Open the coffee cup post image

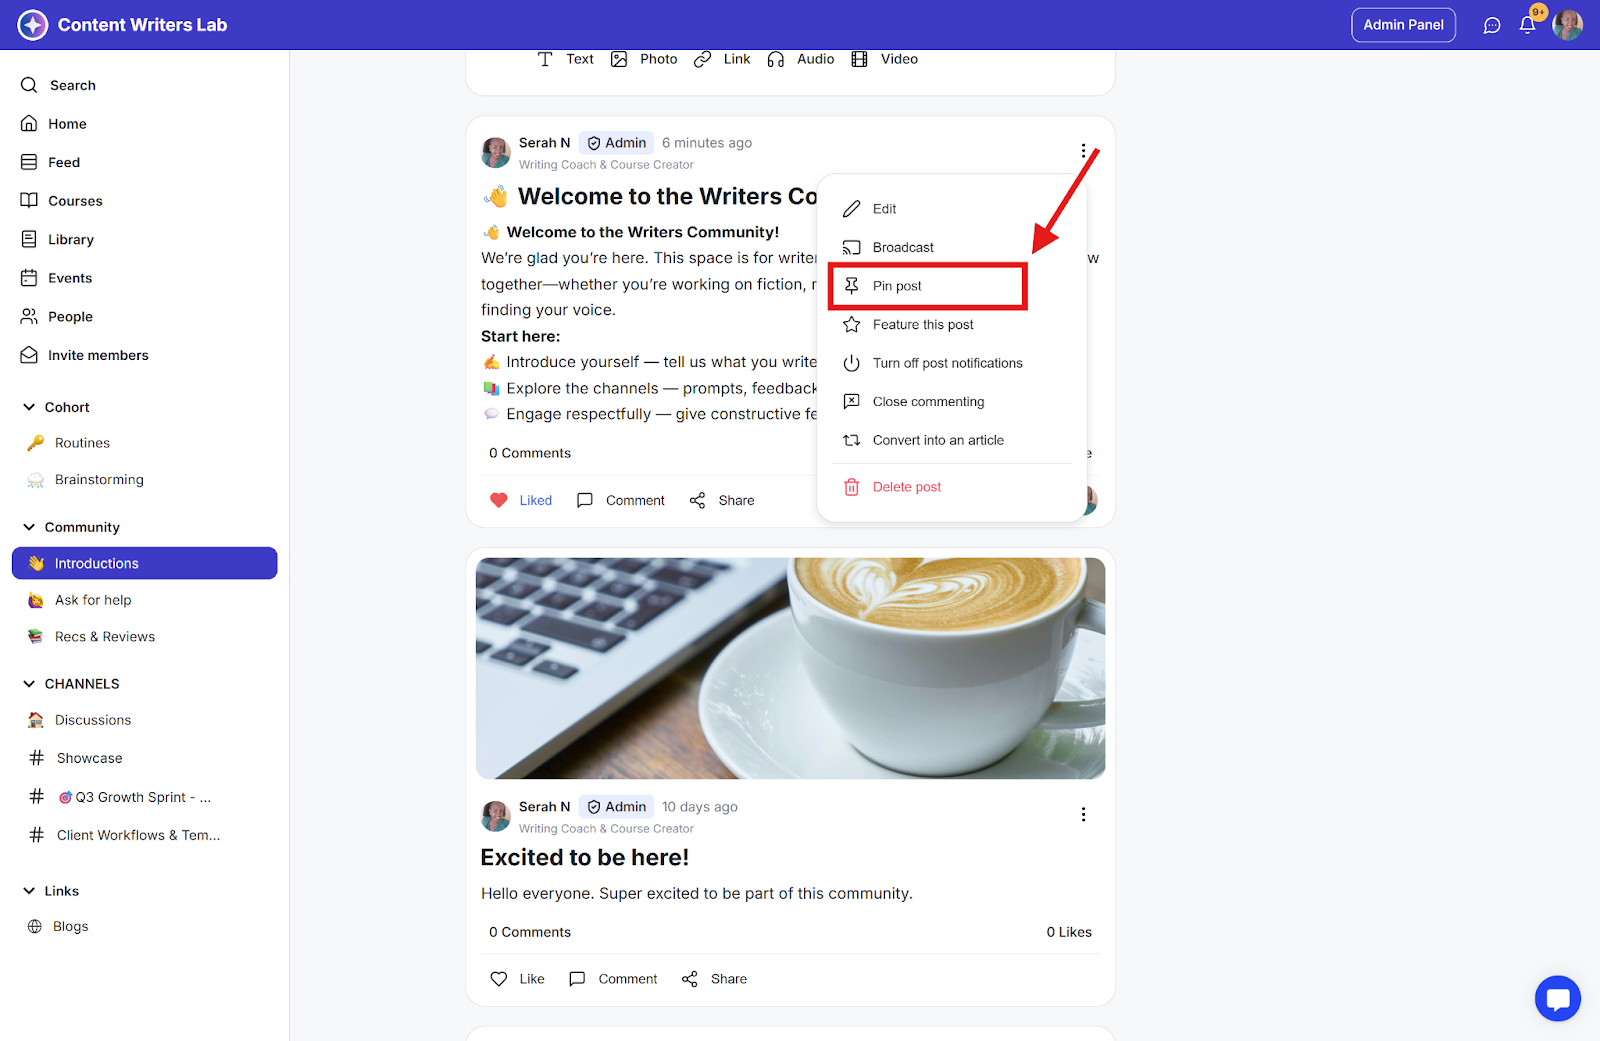point(790,668)
